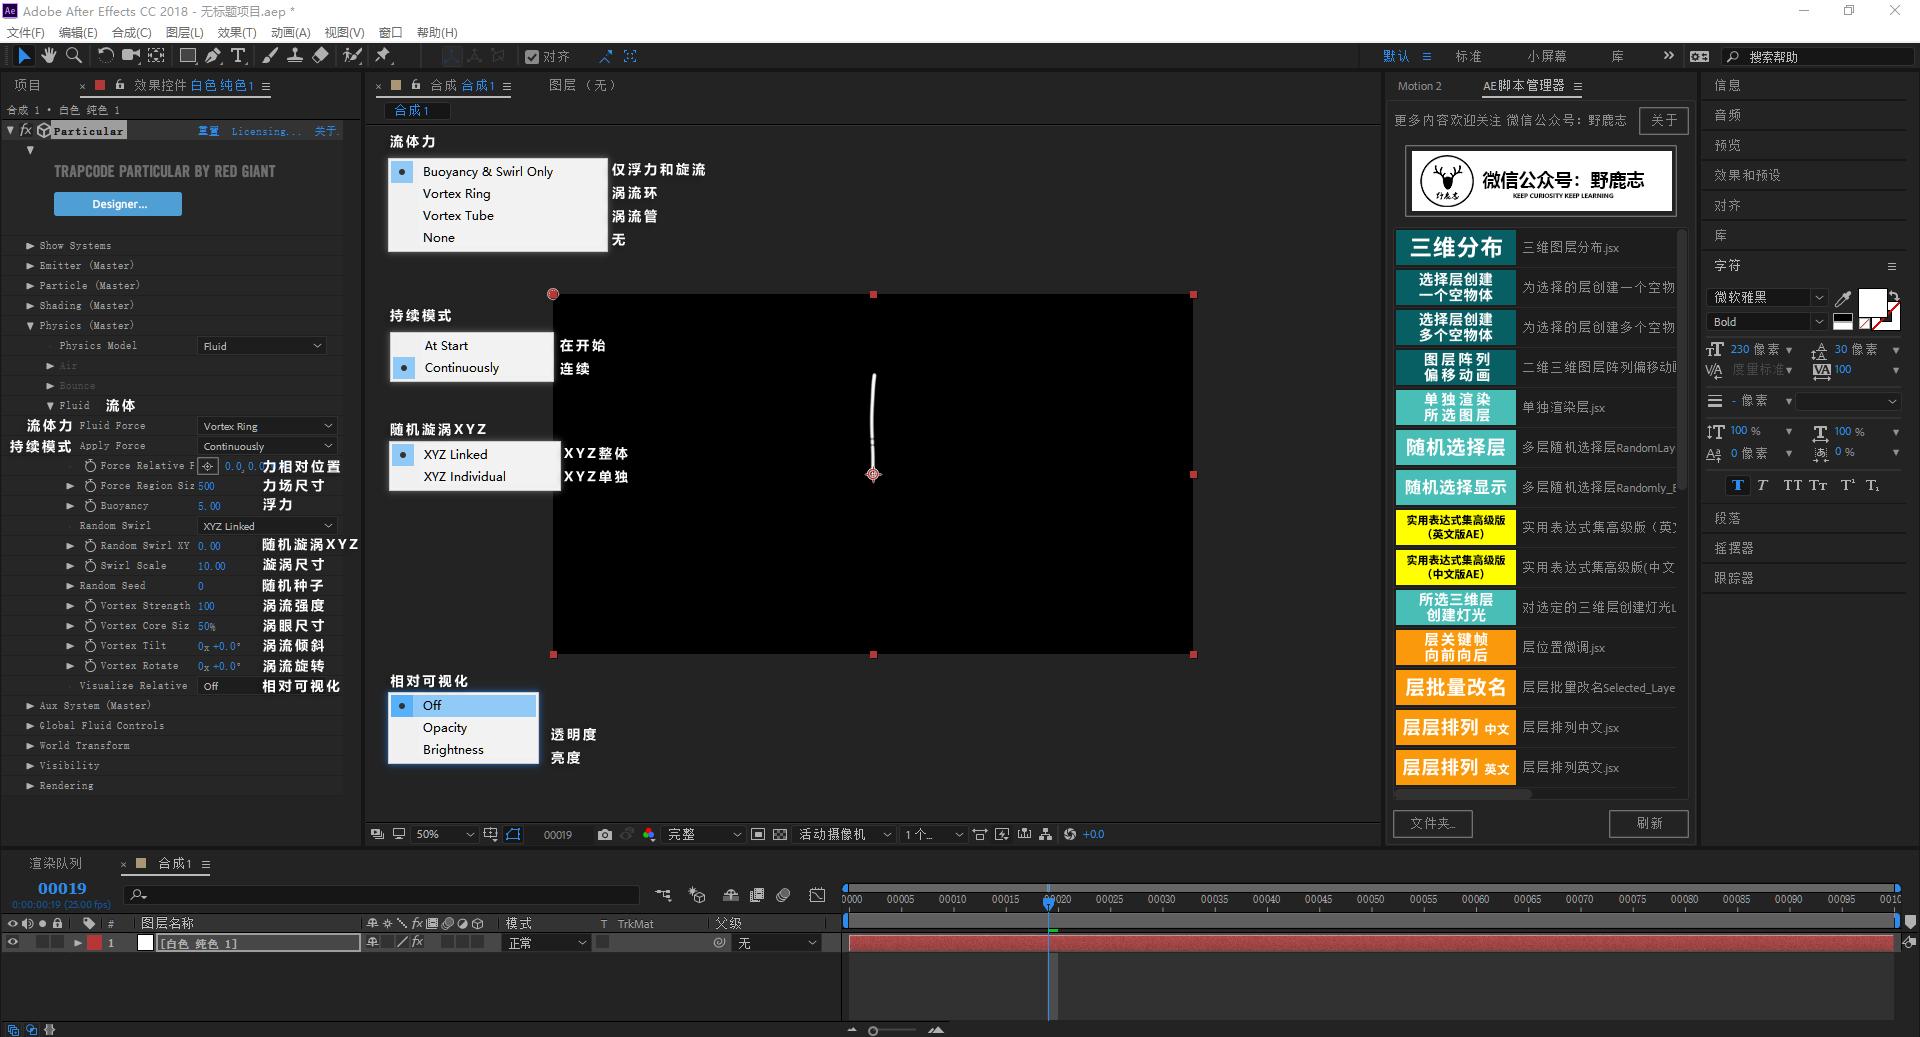Run the 三维分布 script button
1920x1037 pixels.
[x=1455, y=247]
